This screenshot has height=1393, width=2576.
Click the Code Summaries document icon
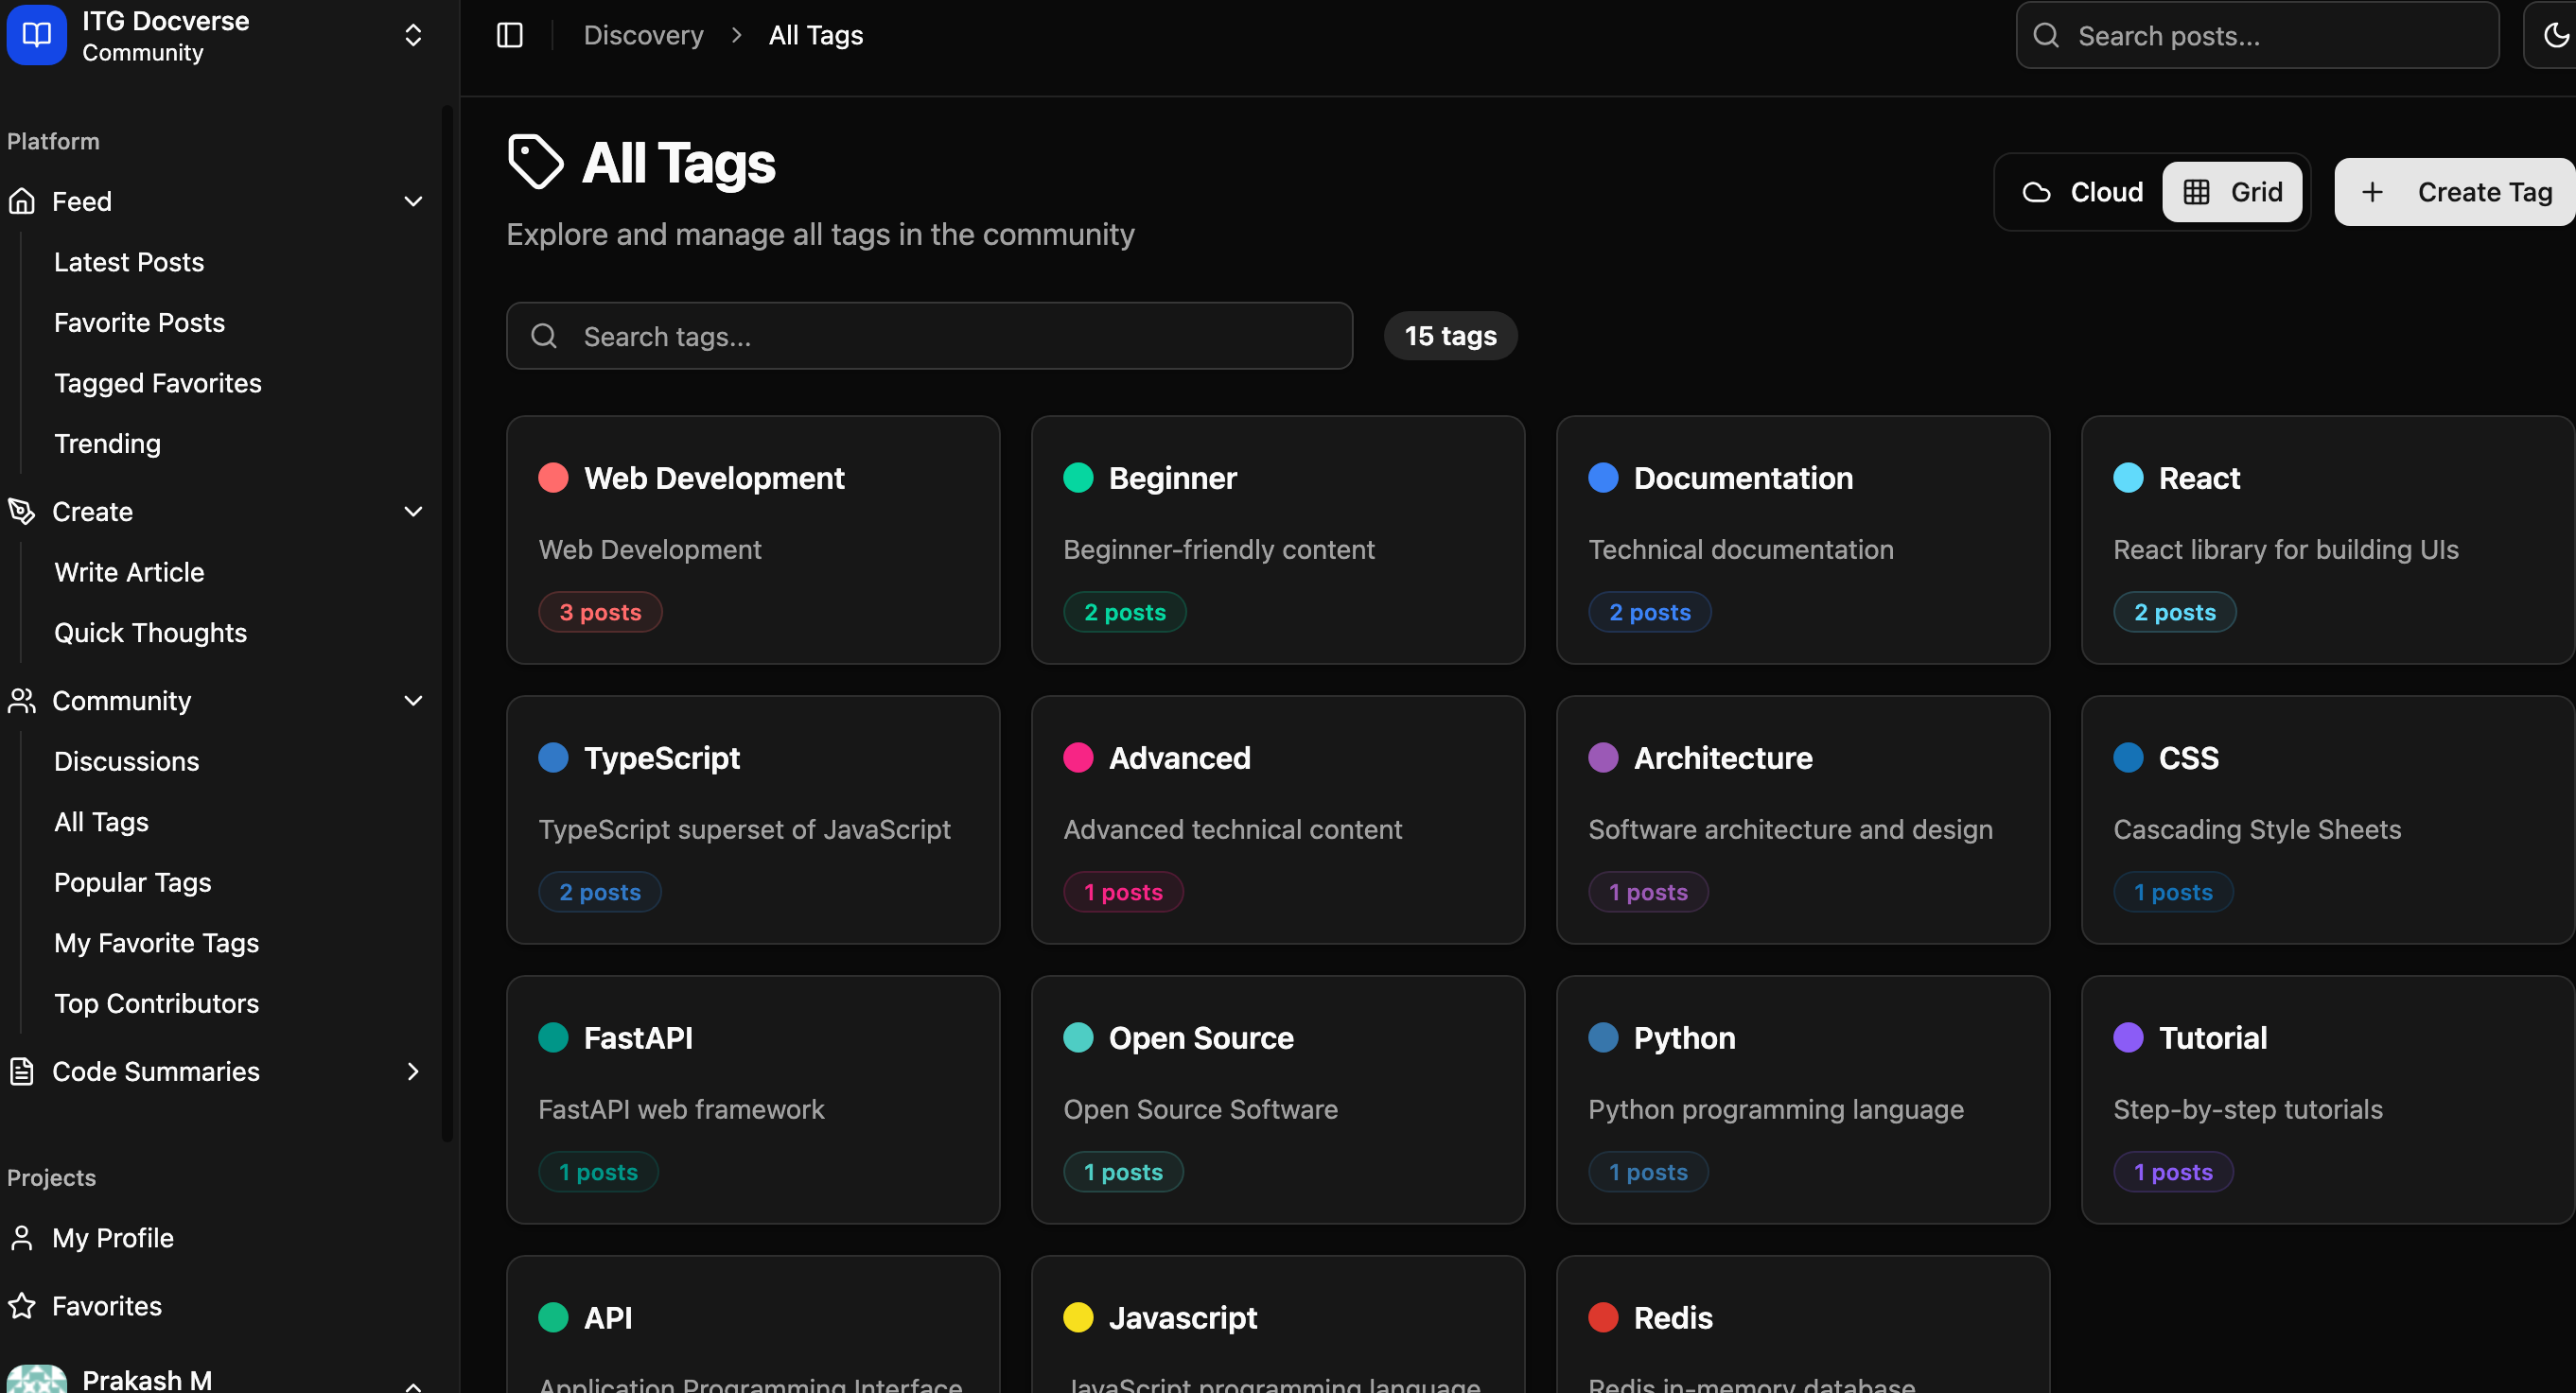pos(22,1071)
